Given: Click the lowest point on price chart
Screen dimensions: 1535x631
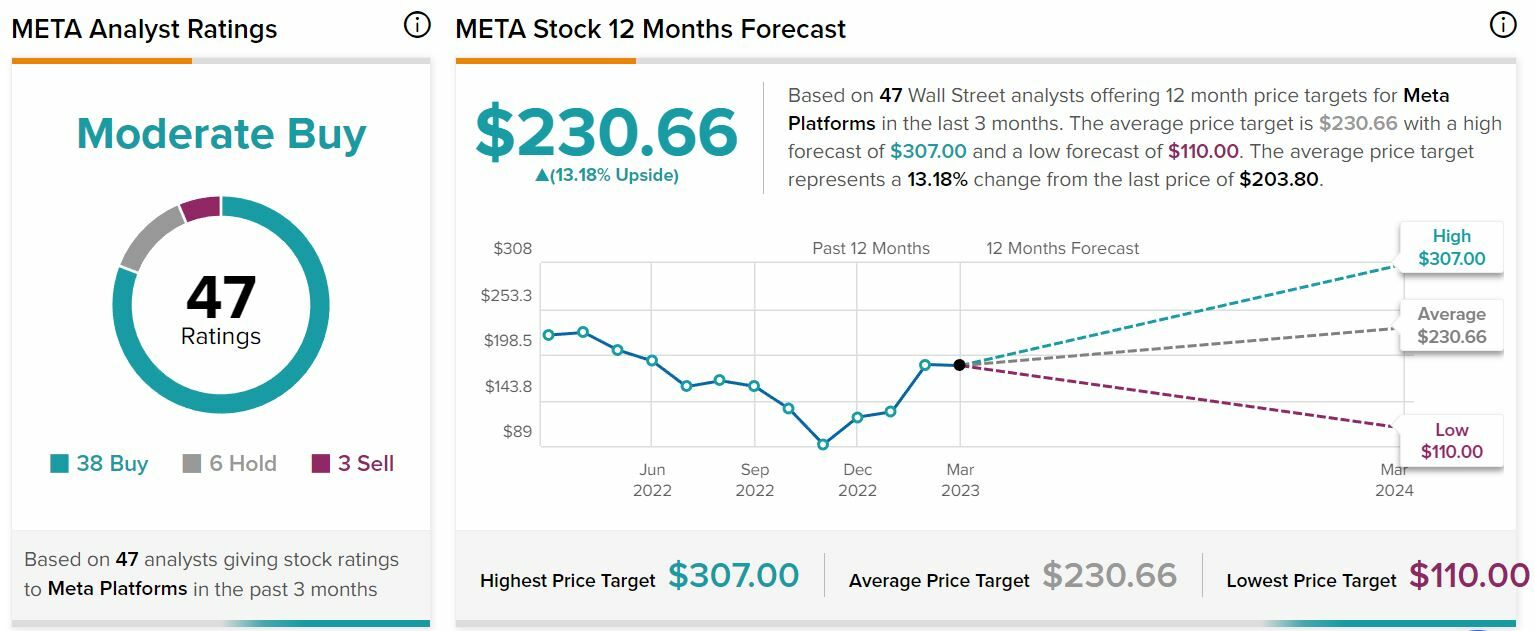Looking at the screenshot, I should [823, 444].
